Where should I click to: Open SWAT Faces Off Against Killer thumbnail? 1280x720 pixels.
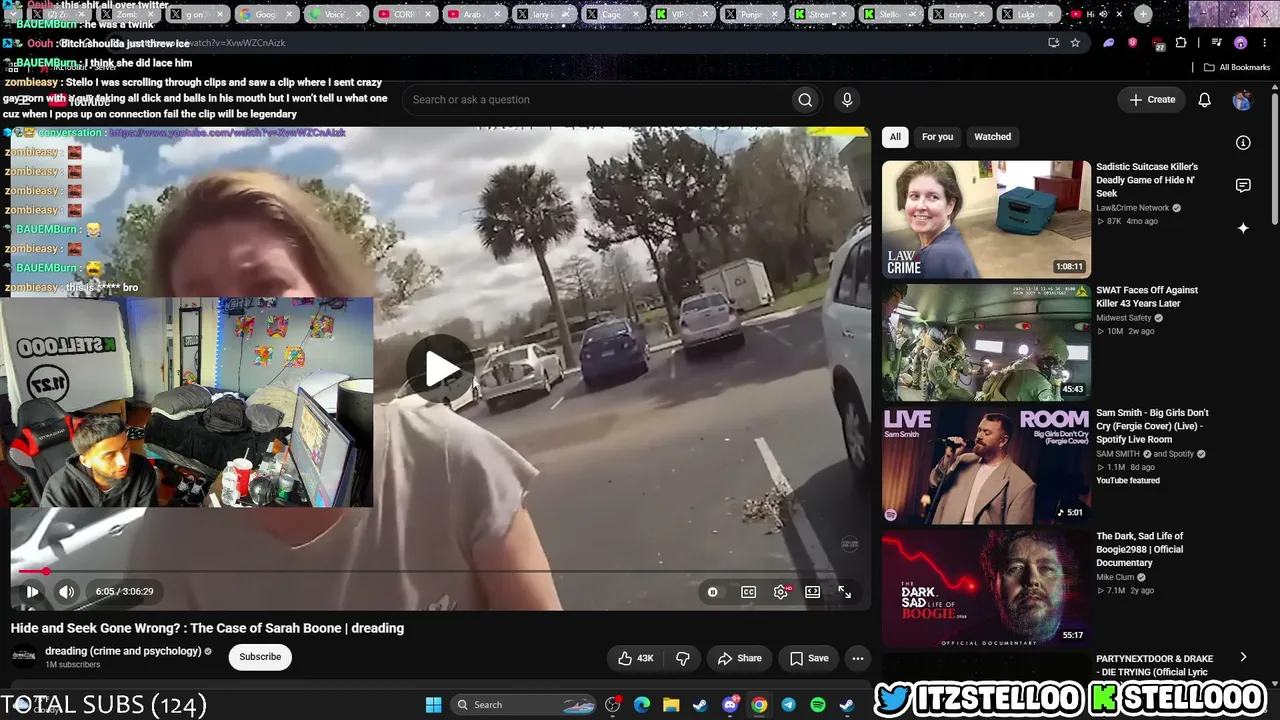tap(986, 342)
